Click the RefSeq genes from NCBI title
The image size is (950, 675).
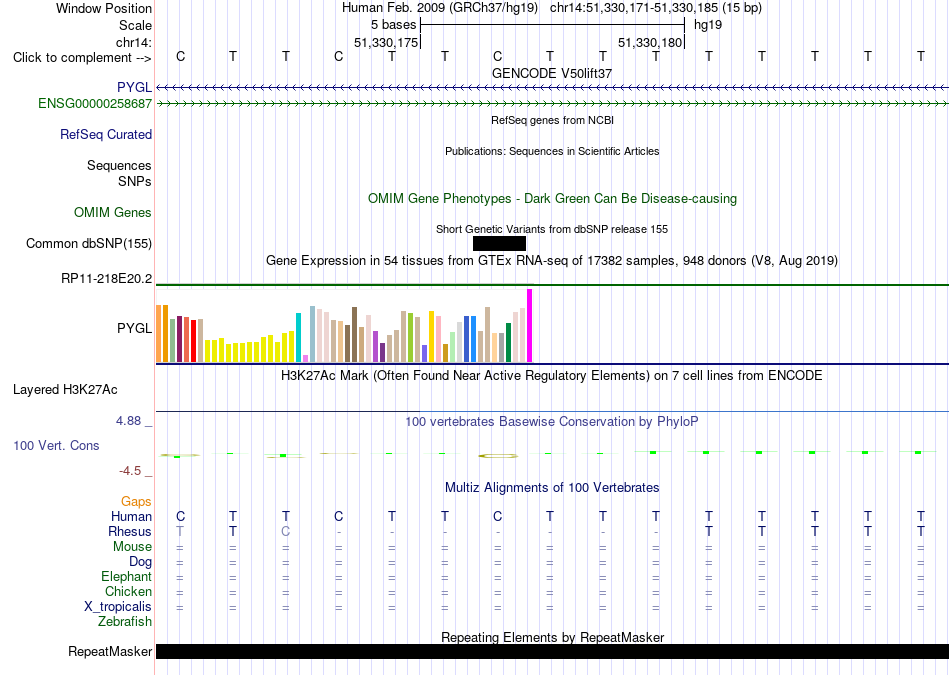[x=552, y=120]
